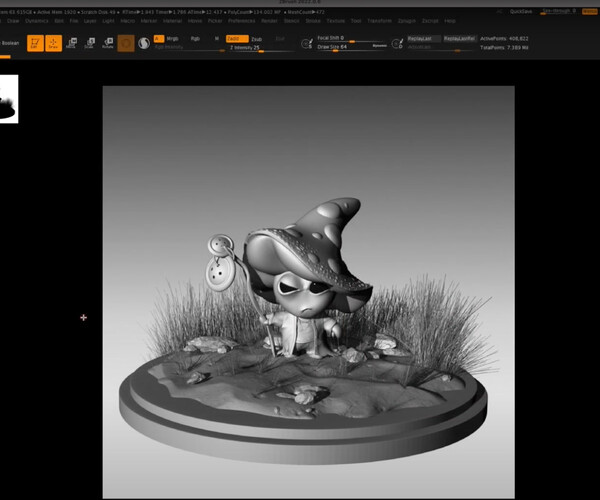Activate the Draw mode button
The width and height of the screenshot is (600, 500).
coord(54,43)
